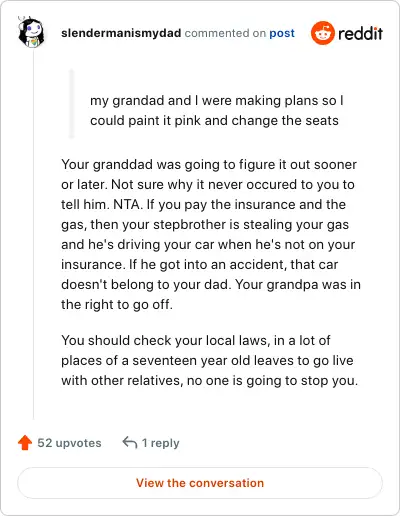Viewport: 400px width, 516px height.
Task: Open the slendermanismydad username profile
Action: click(121, 33)
